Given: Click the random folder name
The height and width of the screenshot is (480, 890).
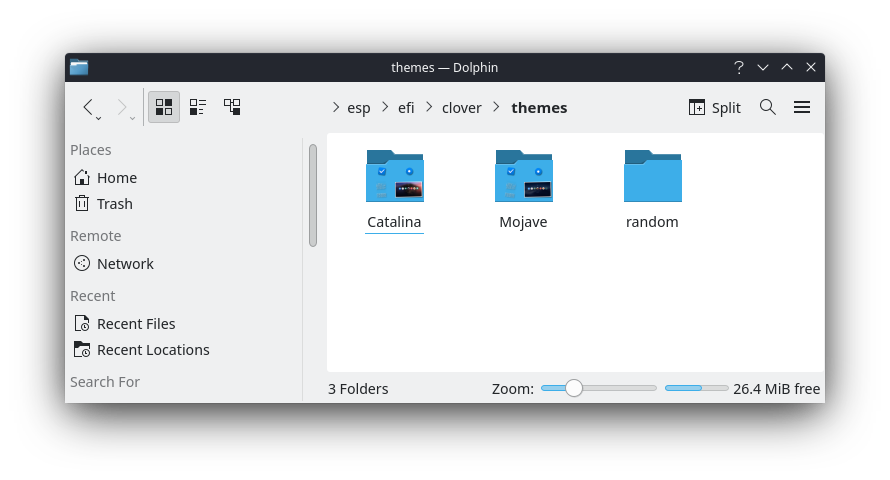Looking at the screenshot, I should pos(652,222).
